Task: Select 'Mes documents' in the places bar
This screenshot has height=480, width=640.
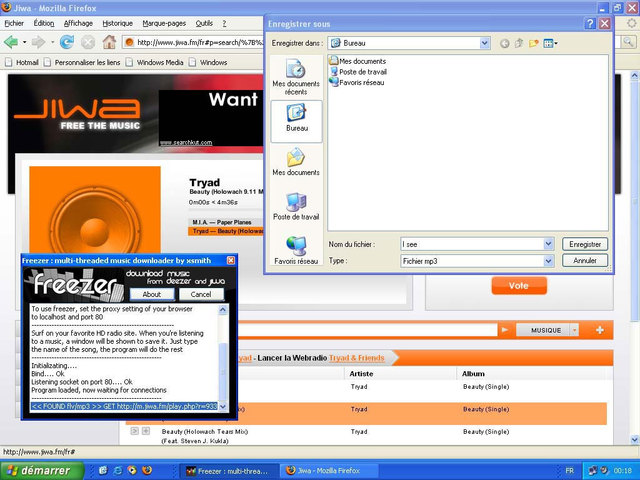Action: (296, 162)
